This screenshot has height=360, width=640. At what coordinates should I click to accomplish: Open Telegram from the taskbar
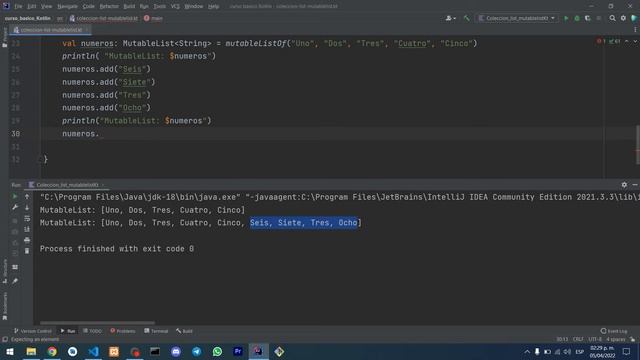click(x=196, y=351)
